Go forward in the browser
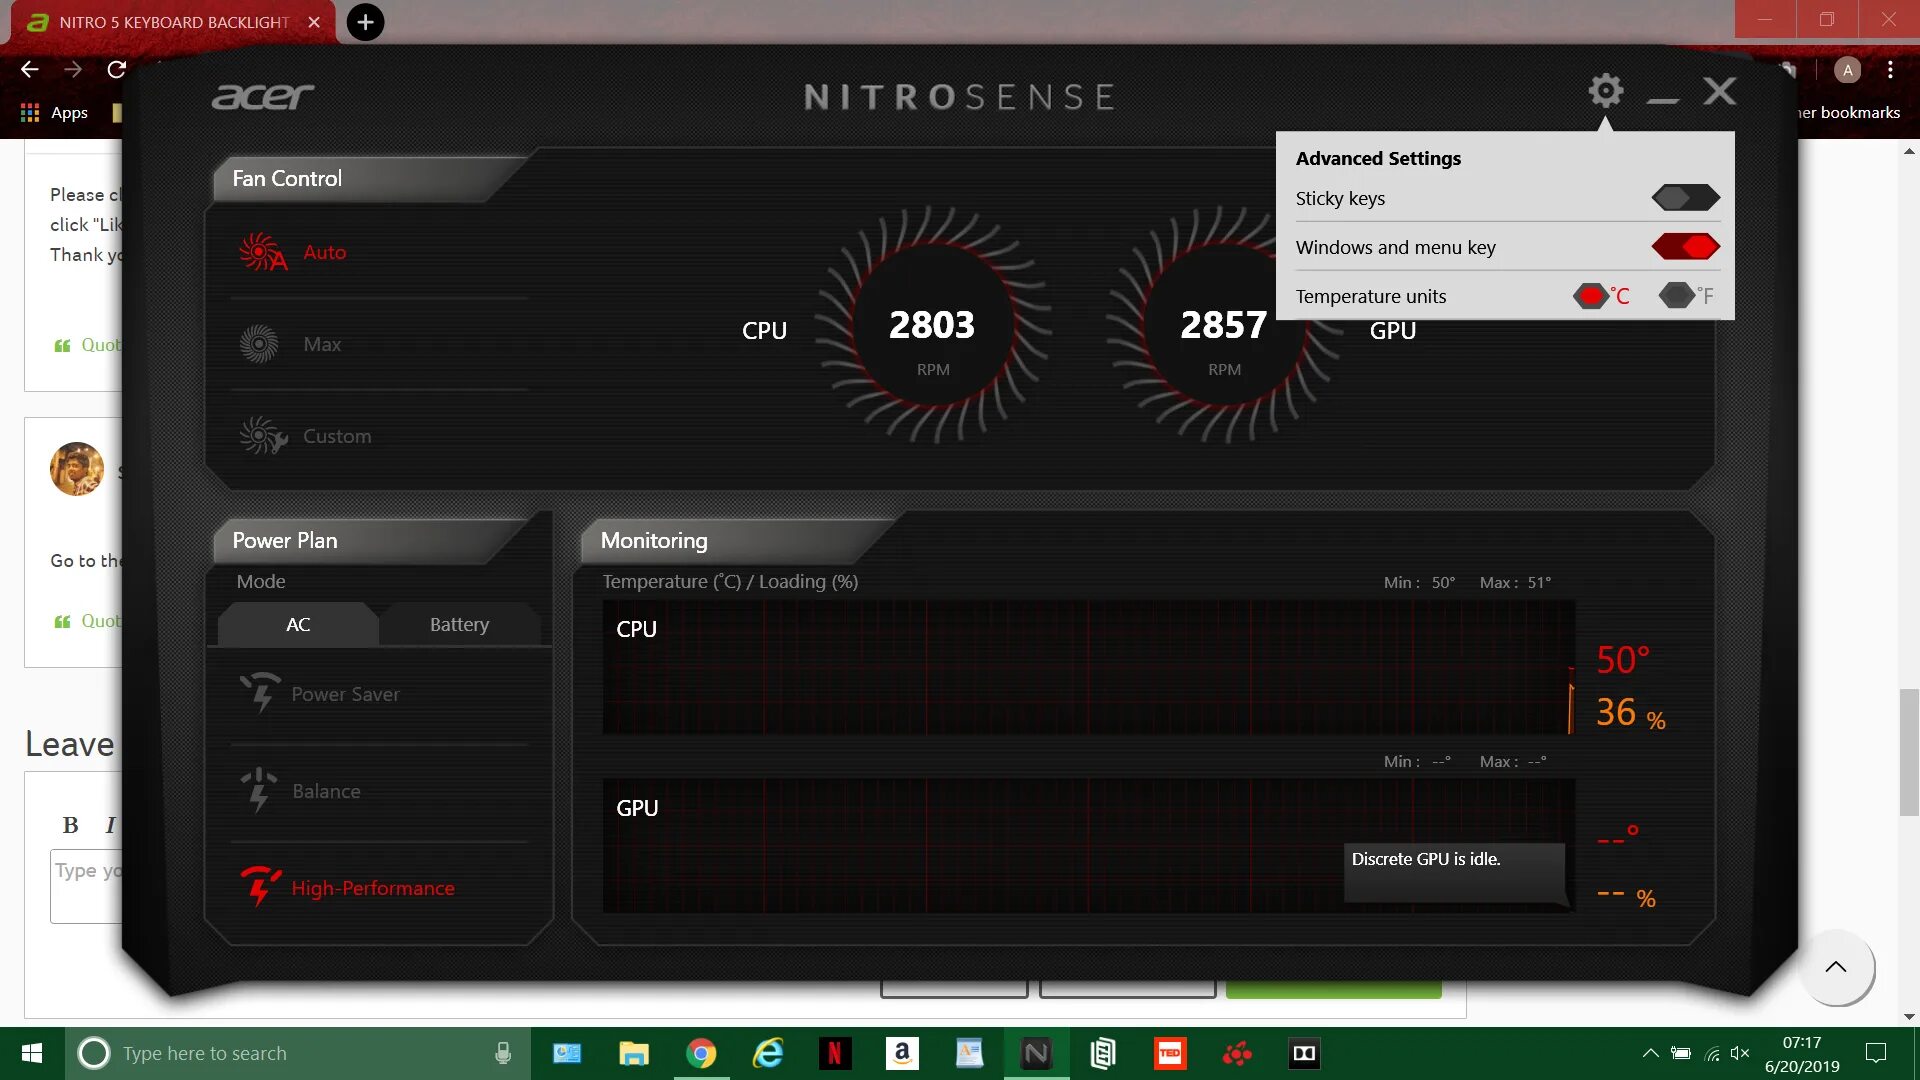Viewport: 1920px width, 1080px height. point(73,69)
